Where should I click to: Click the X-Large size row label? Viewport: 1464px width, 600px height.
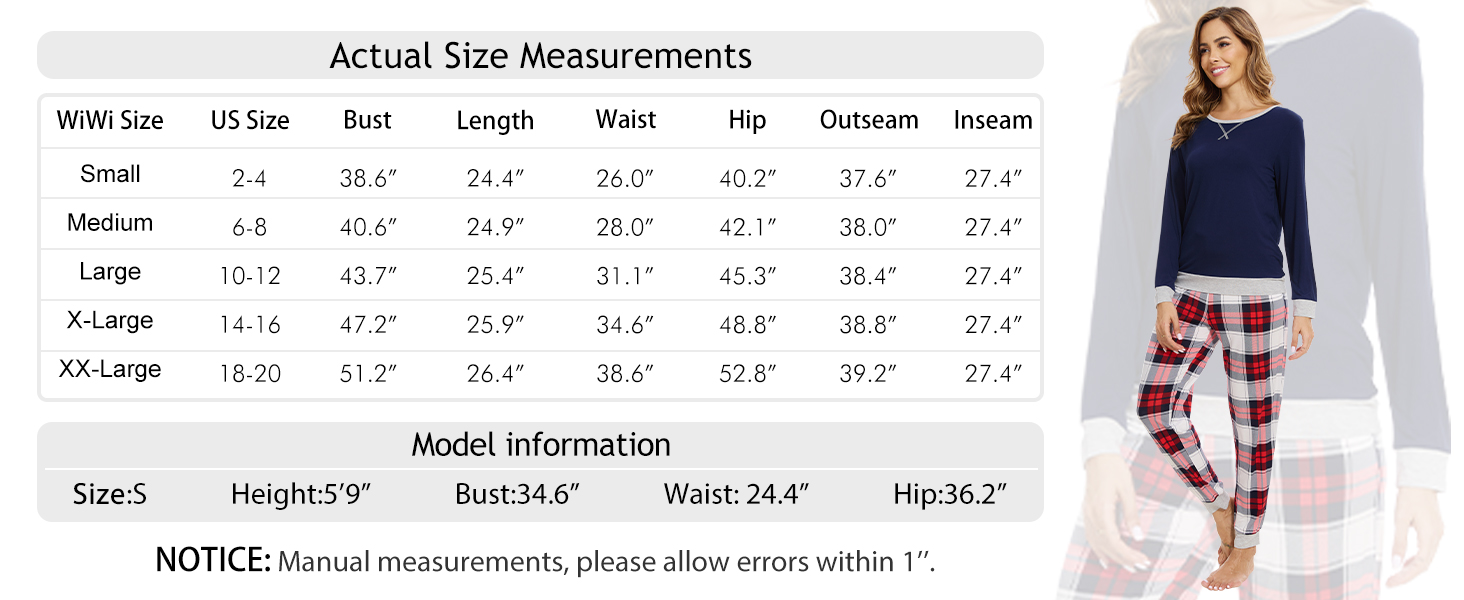(x=110, y=321)
